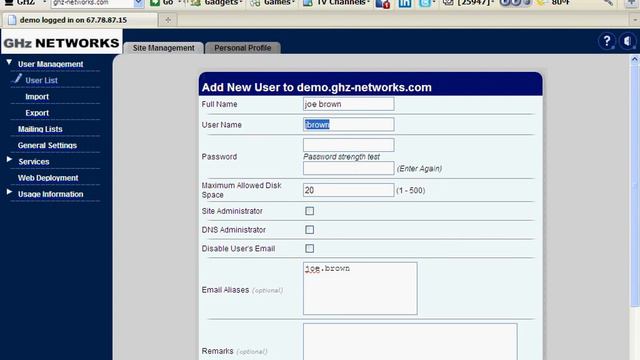Open the Games toolbar menu
Image resolution: width=640 pixels, height=360 pixels.
pyautogui.click(x=273, y=3)
